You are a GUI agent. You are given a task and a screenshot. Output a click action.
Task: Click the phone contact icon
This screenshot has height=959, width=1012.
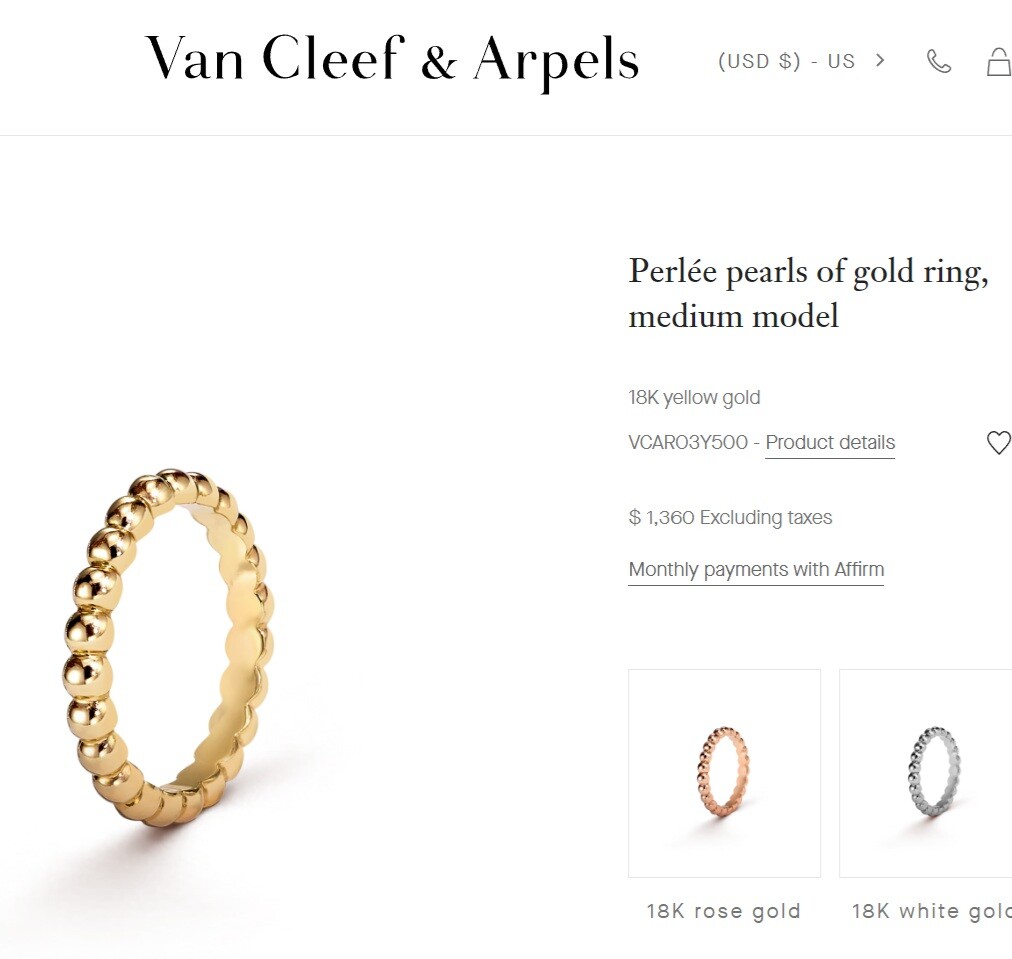coord(938,61)
